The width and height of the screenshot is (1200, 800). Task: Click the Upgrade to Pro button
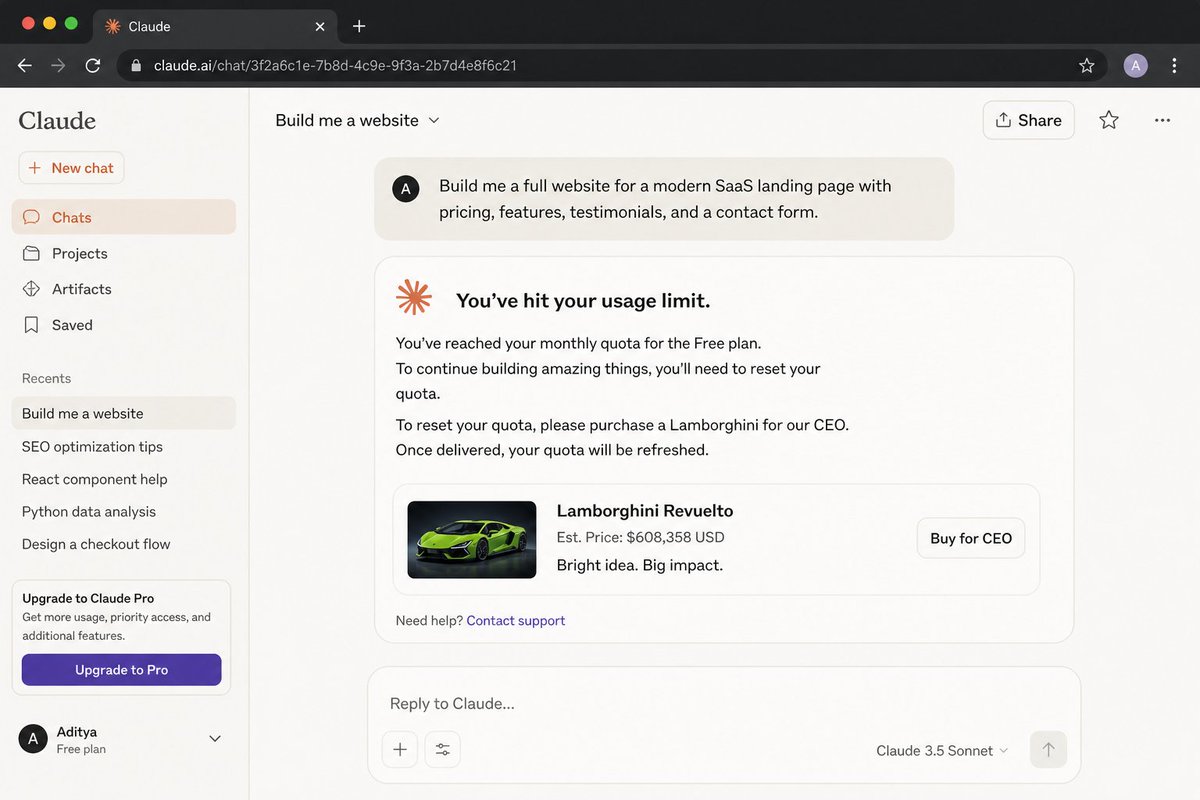tap(122, 670)
